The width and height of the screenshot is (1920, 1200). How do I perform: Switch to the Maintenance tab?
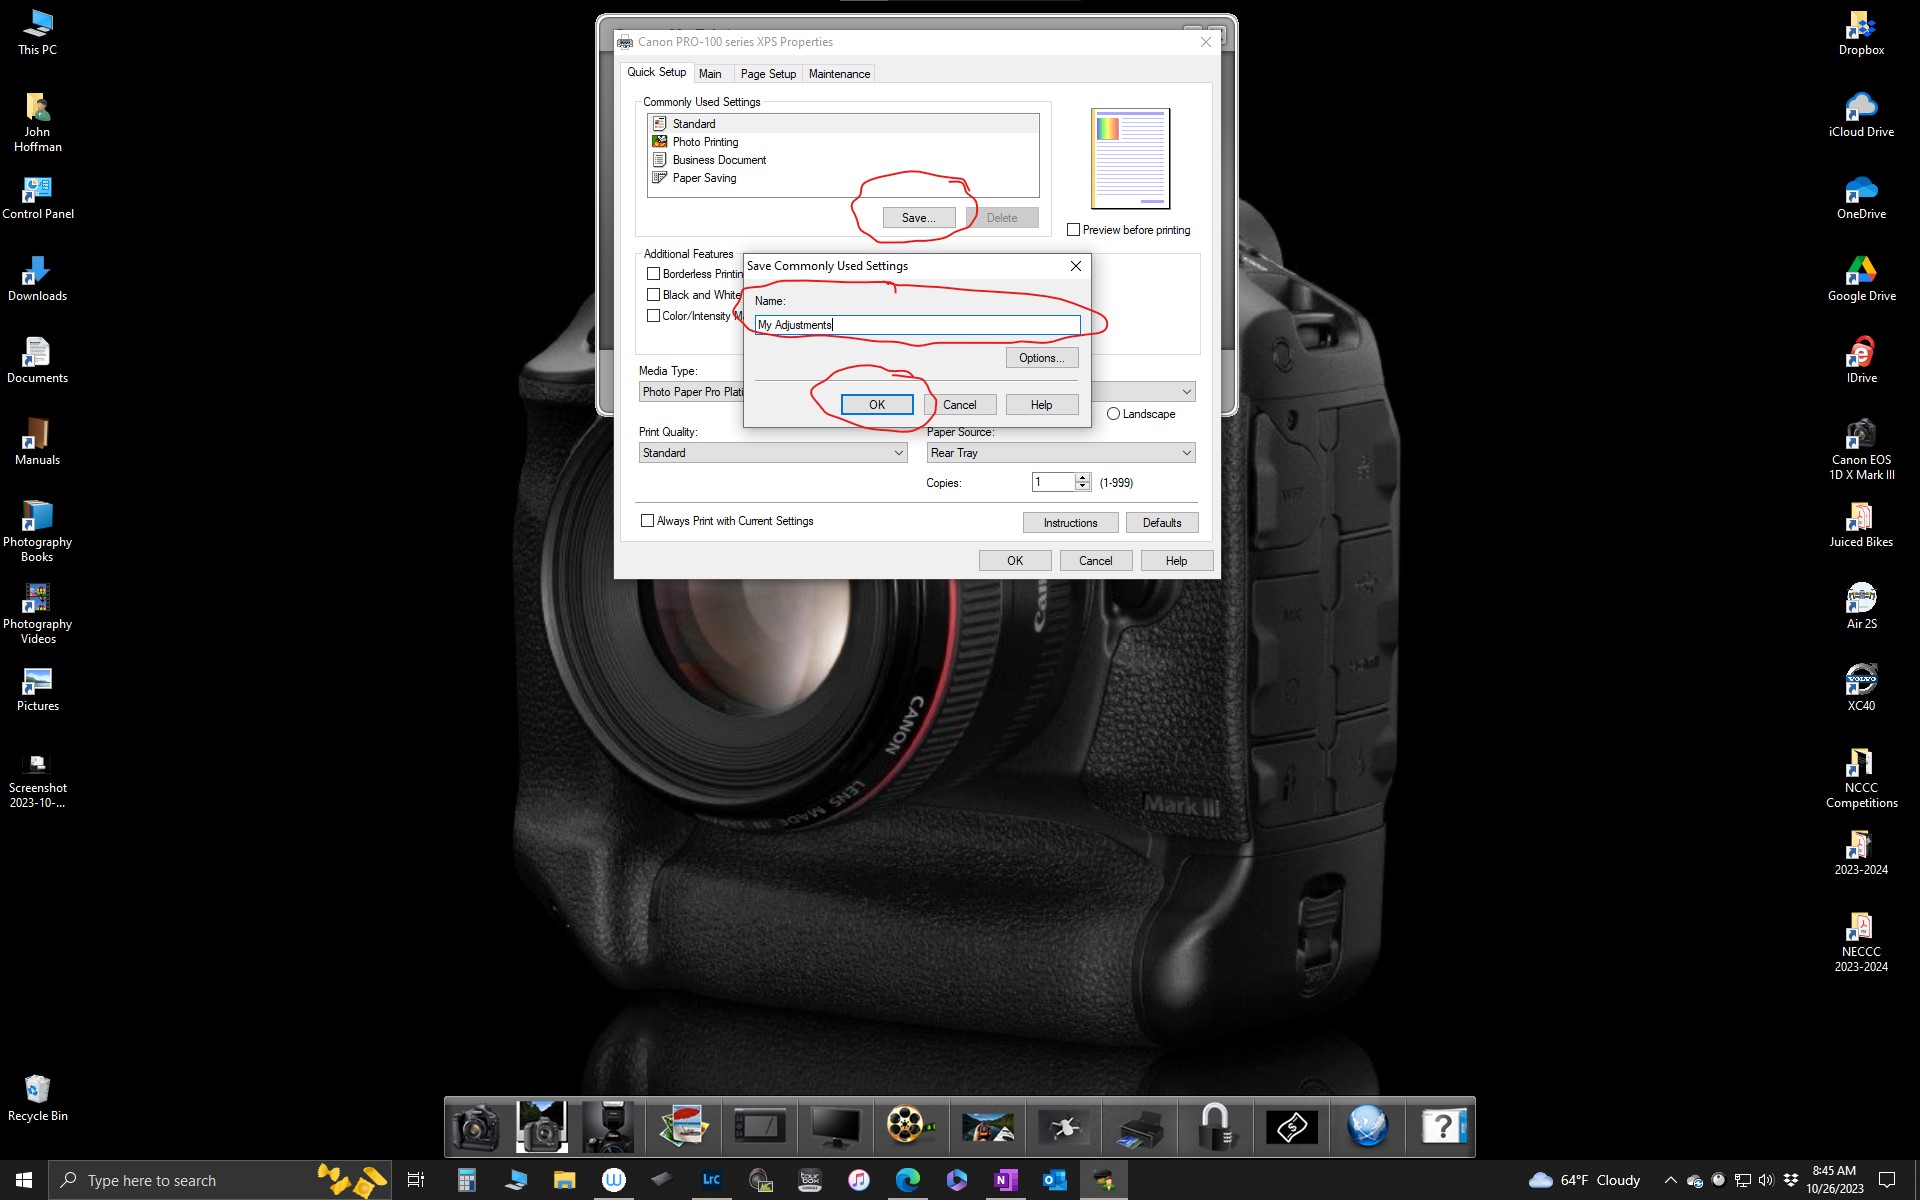click(839, 74)
